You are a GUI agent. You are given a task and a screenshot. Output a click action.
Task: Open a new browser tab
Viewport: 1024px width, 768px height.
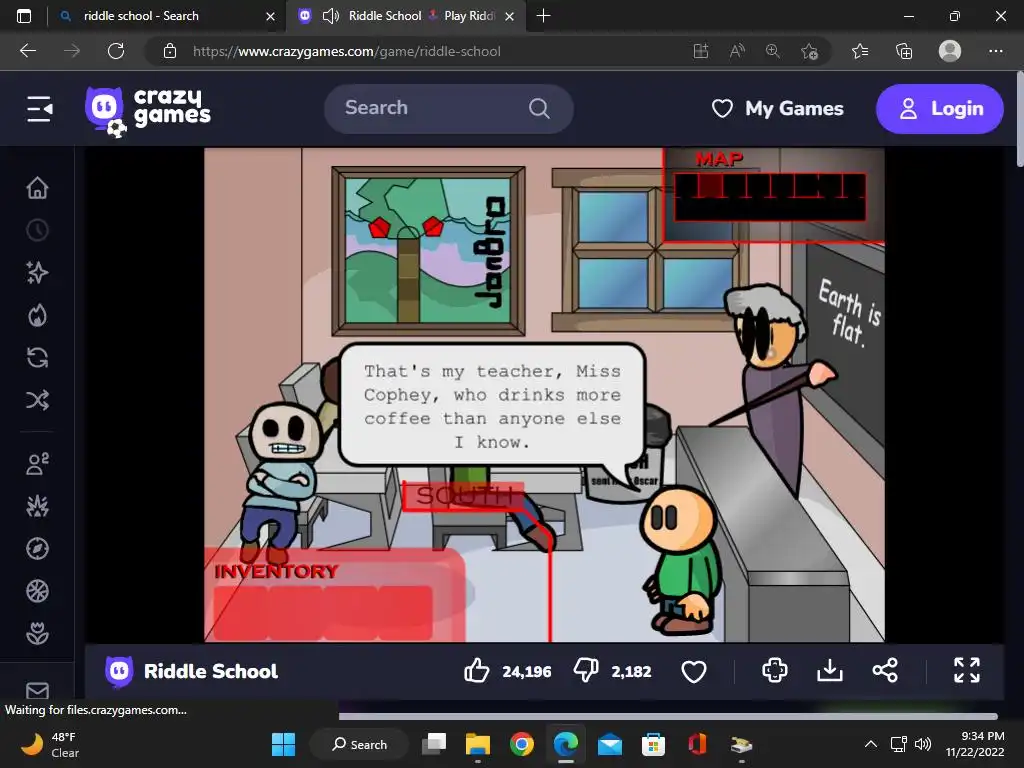(543, 16)
